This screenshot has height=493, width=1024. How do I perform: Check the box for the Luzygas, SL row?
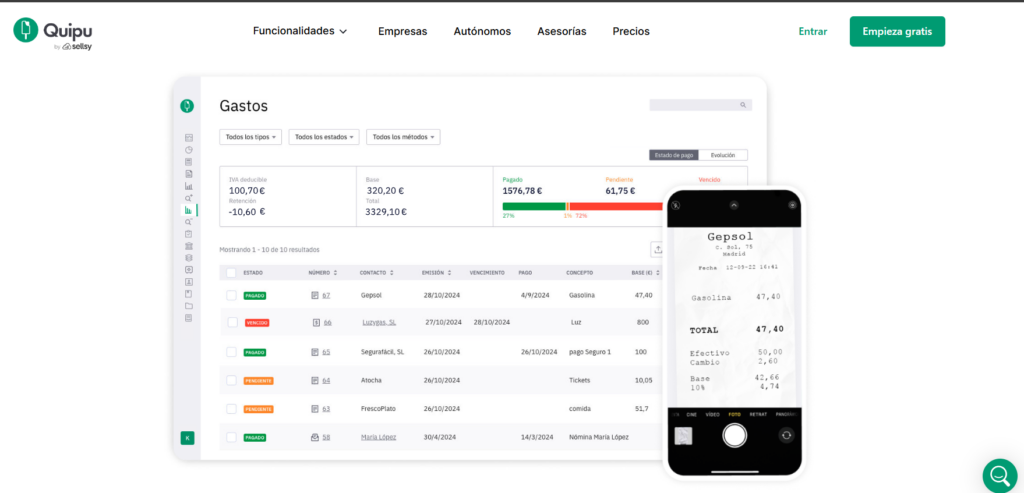[x=232, y=322]
